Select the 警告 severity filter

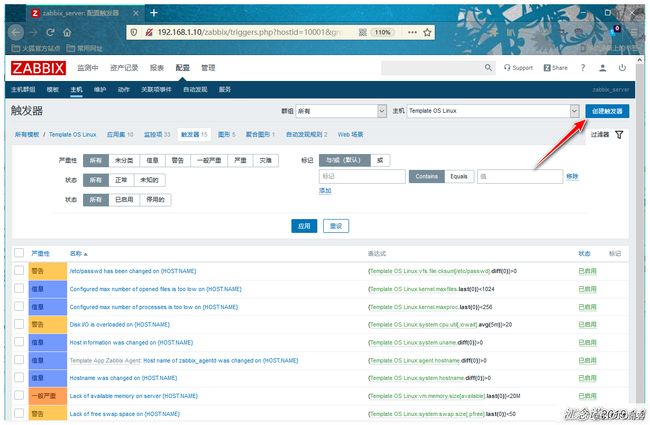point(177,160)
